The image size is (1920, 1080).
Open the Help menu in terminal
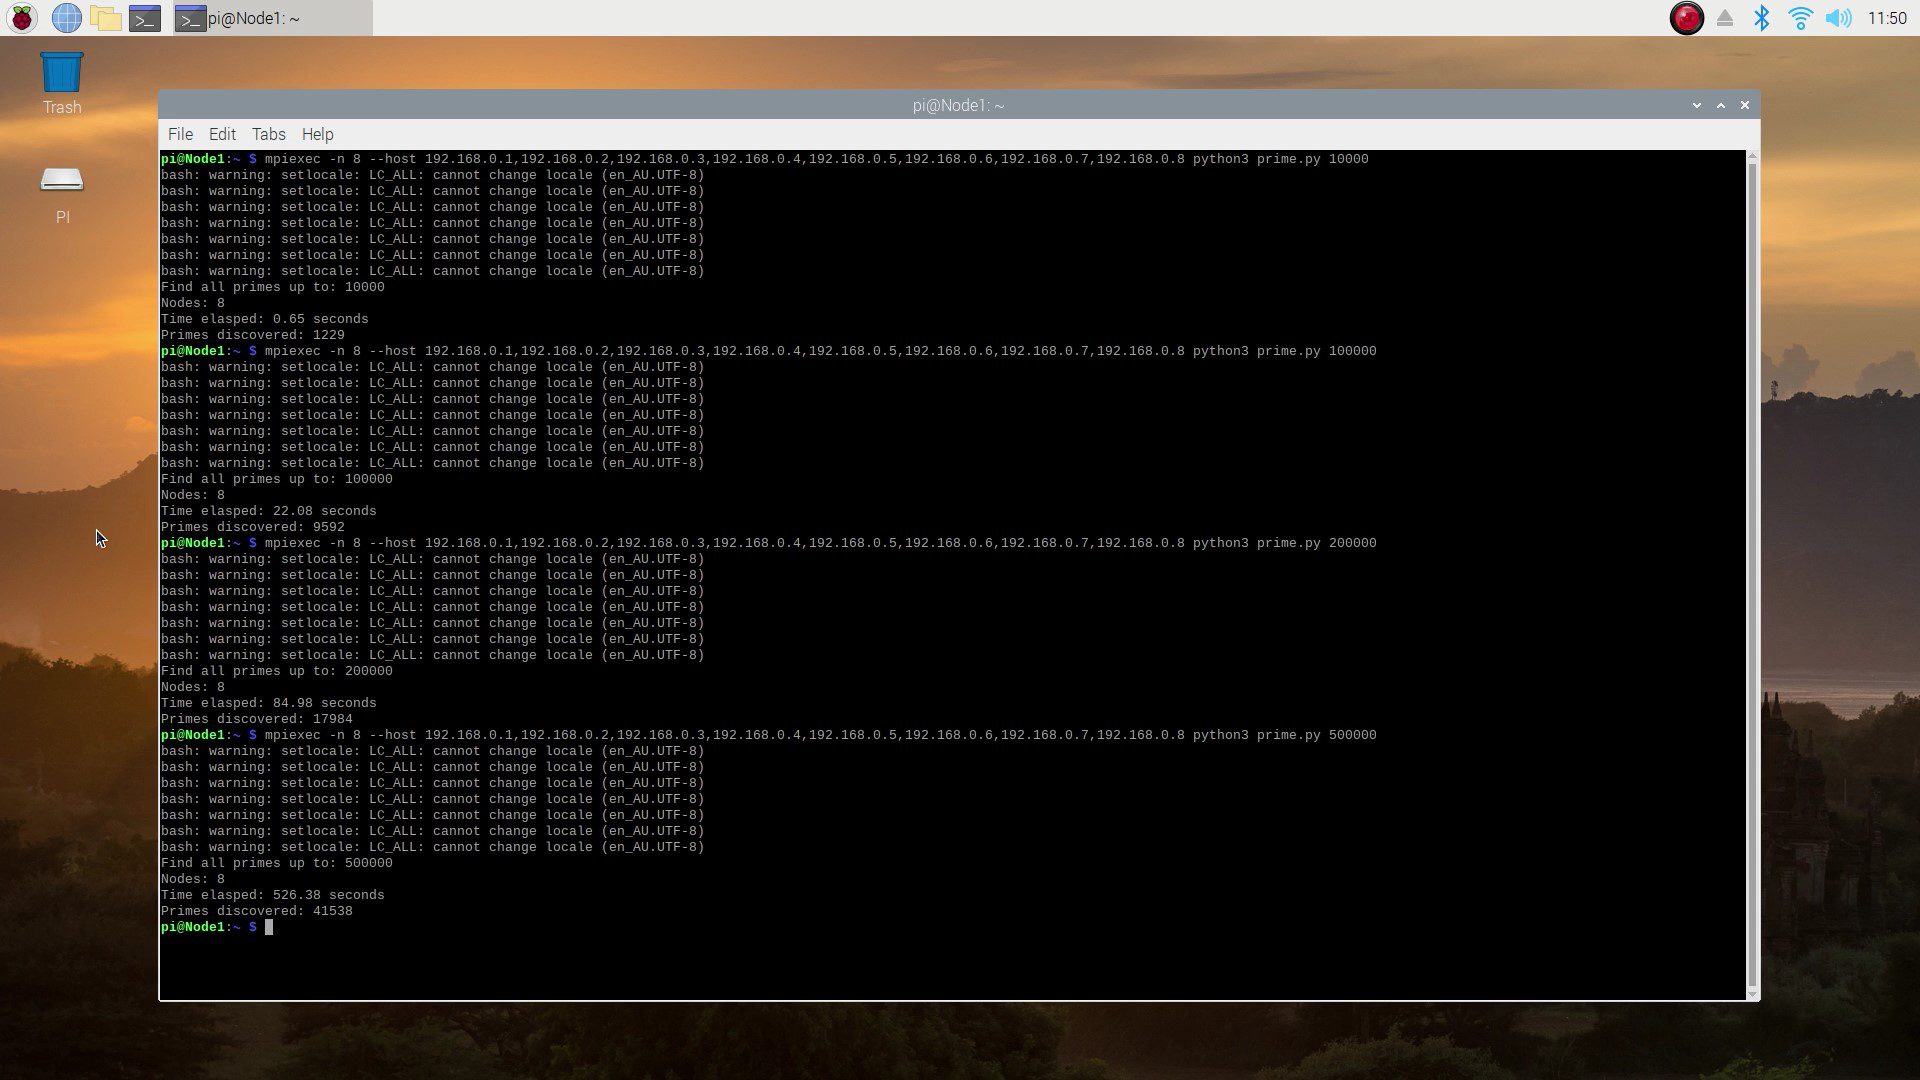[317, 134]
